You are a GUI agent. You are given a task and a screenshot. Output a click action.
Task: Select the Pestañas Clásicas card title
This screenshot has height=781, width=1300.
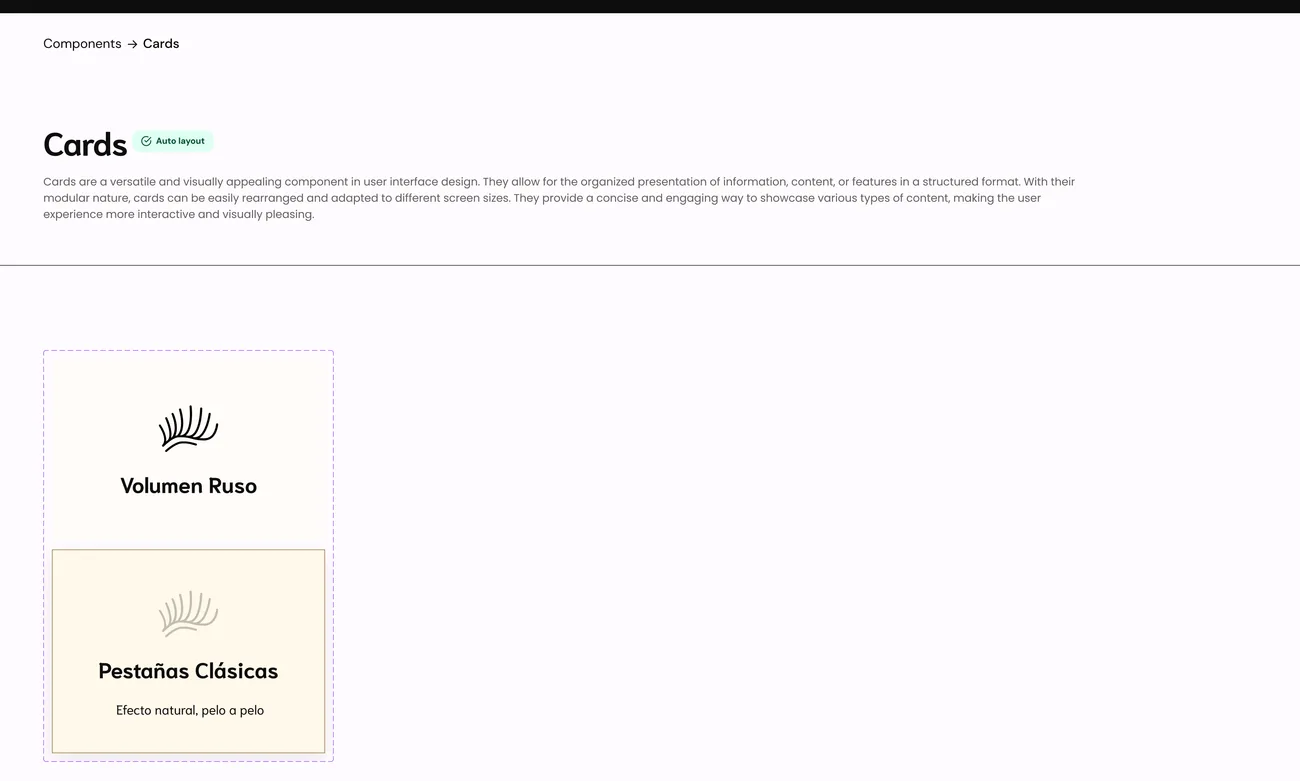(188, 671)
